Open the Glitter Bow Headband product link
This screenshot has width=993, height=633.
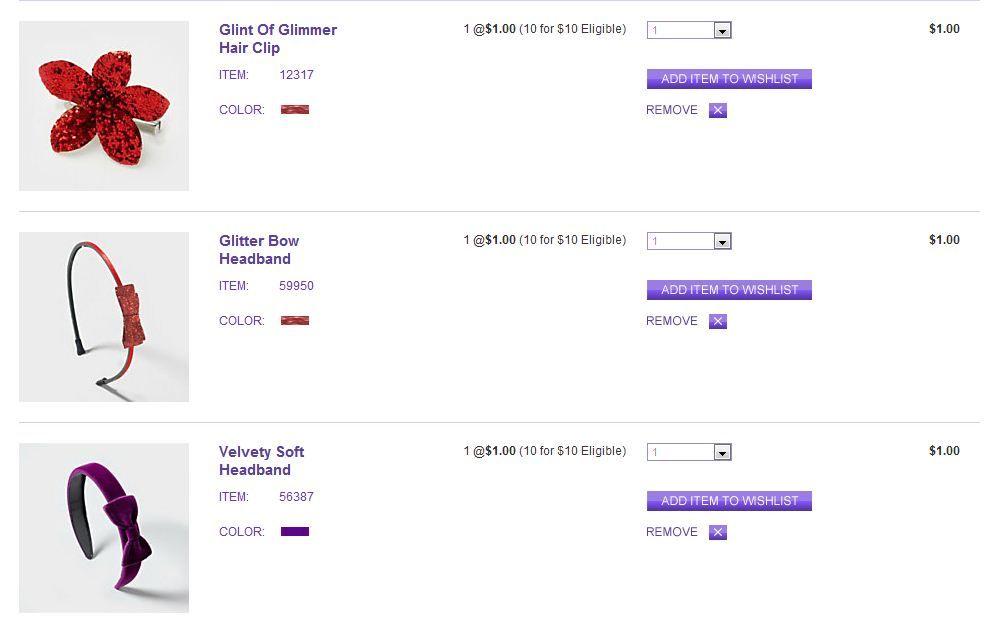click(258, 250)
